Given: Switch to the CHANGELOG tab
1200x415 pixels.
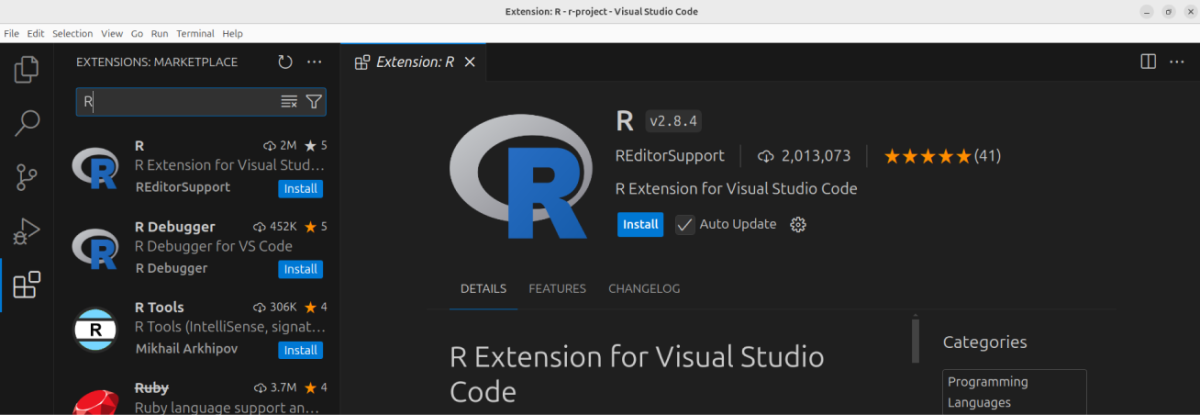Looking at the screenshot, I should (x=644, y=289).
